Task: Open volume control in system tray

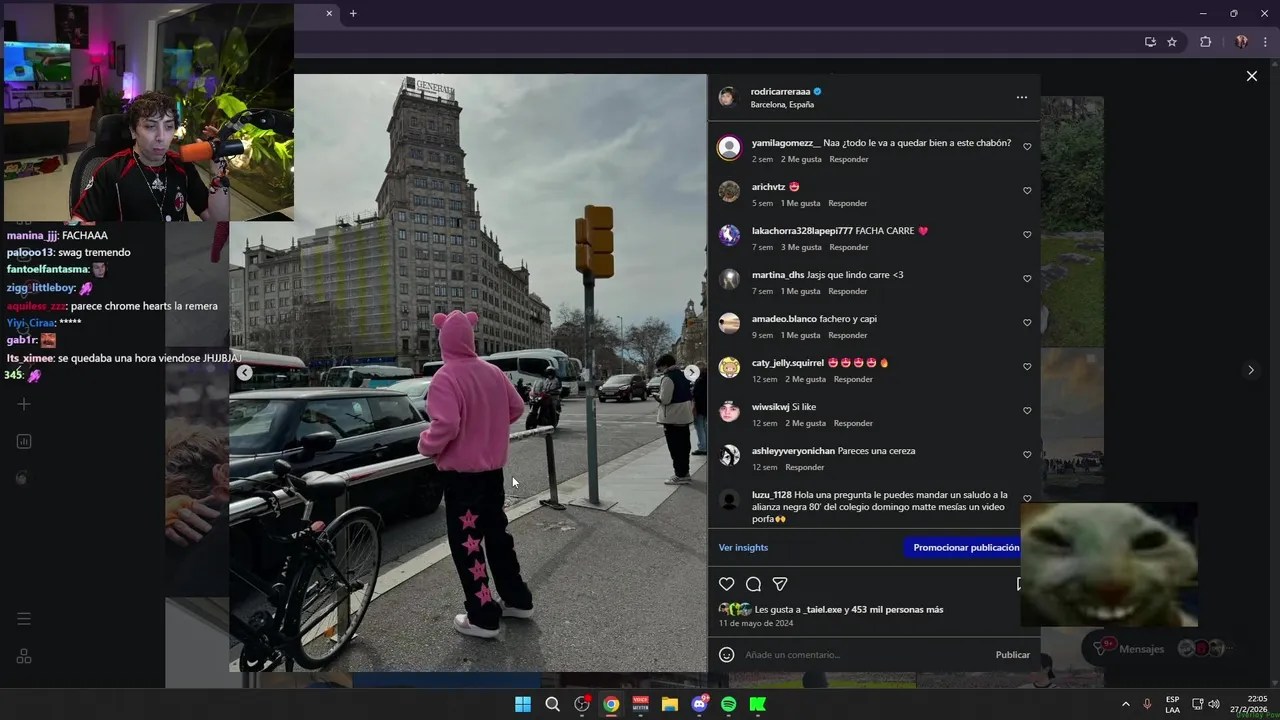Action: click(1214, 704)
